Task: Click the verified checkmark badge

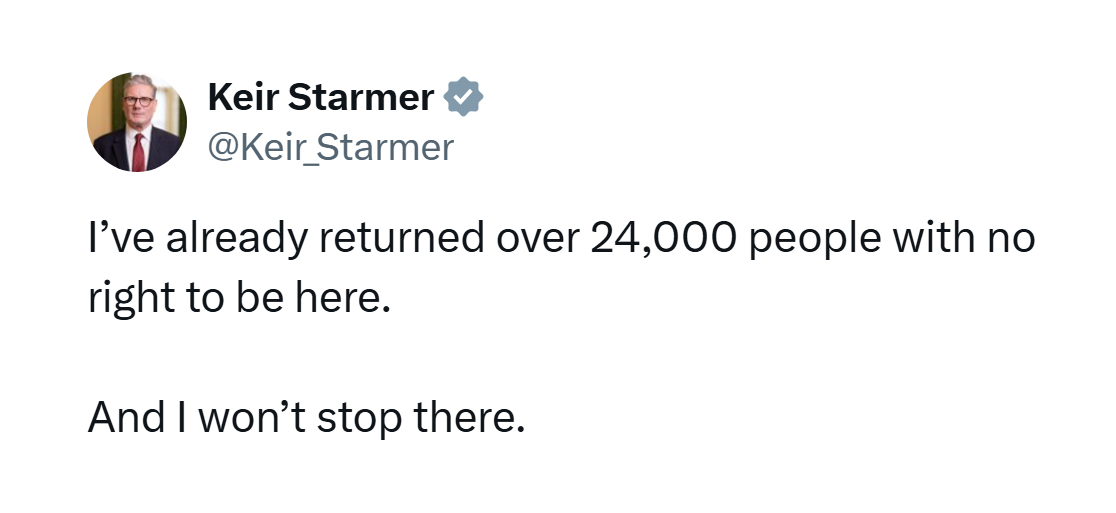Action: [x=464, y=97]
